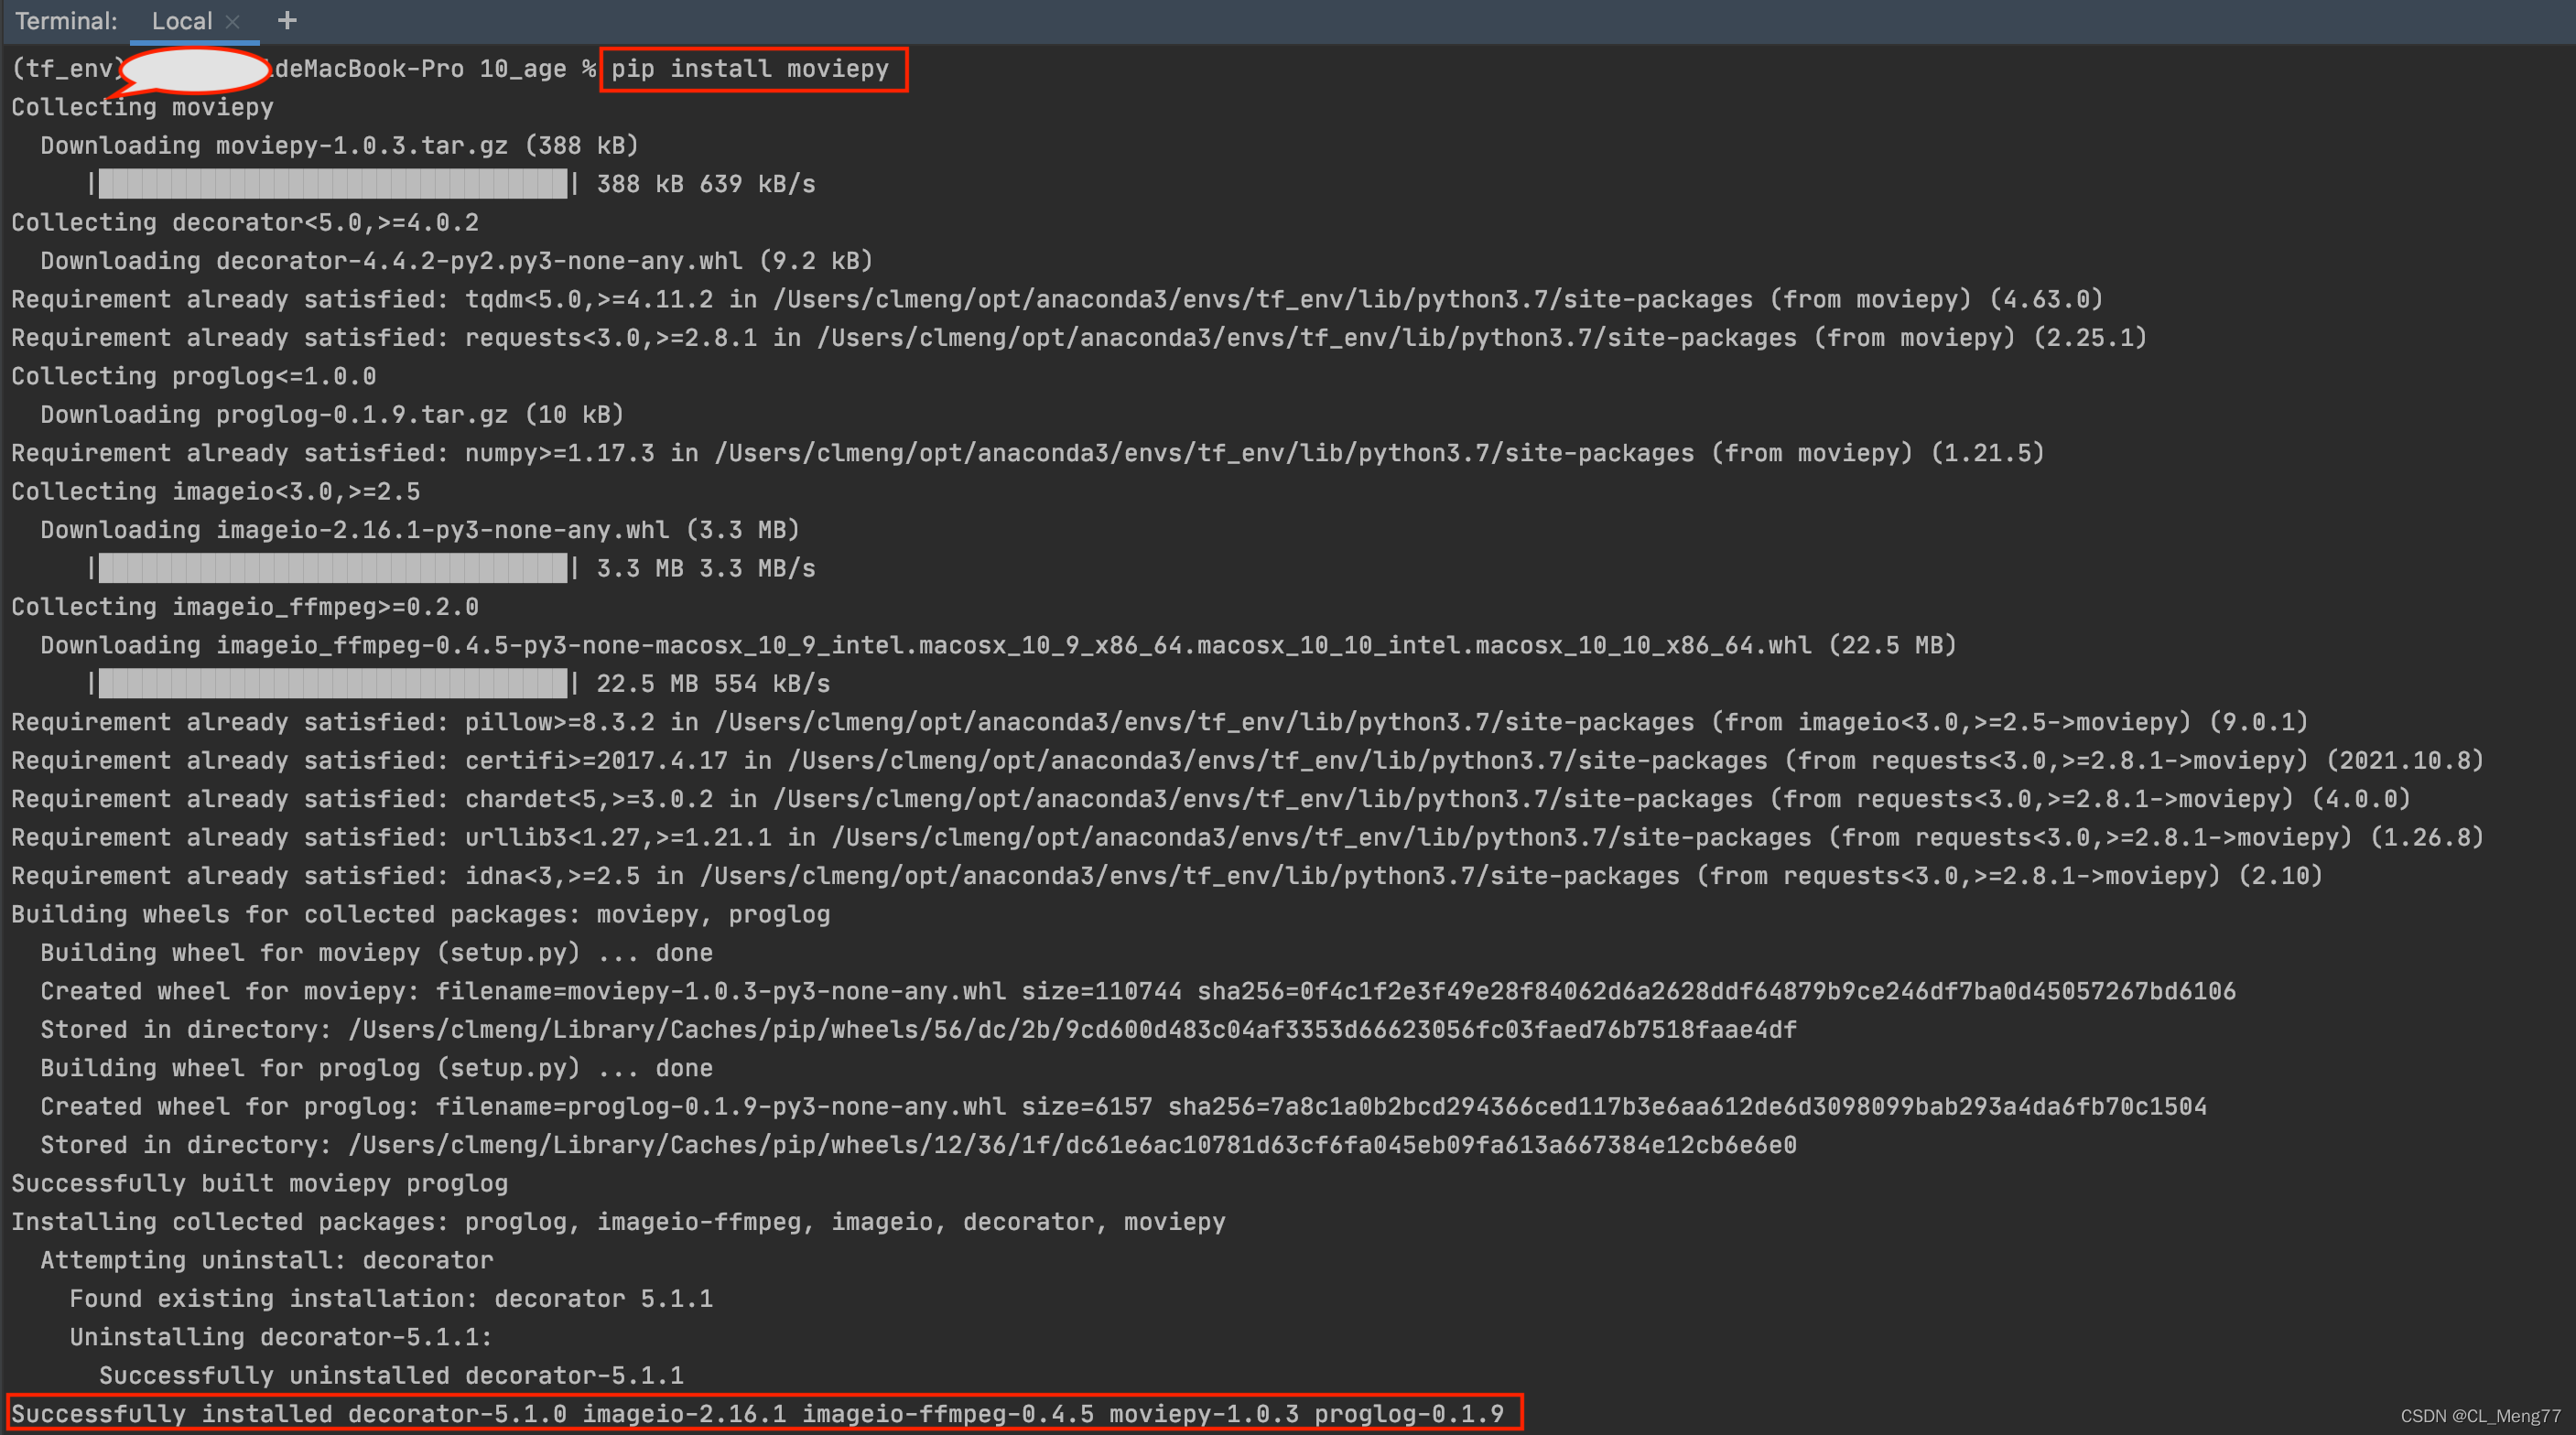Click the 'Found existing installation: decorator 5.1.1' line
The height and width of the screenshot is (1435, 2576).
390,1299
